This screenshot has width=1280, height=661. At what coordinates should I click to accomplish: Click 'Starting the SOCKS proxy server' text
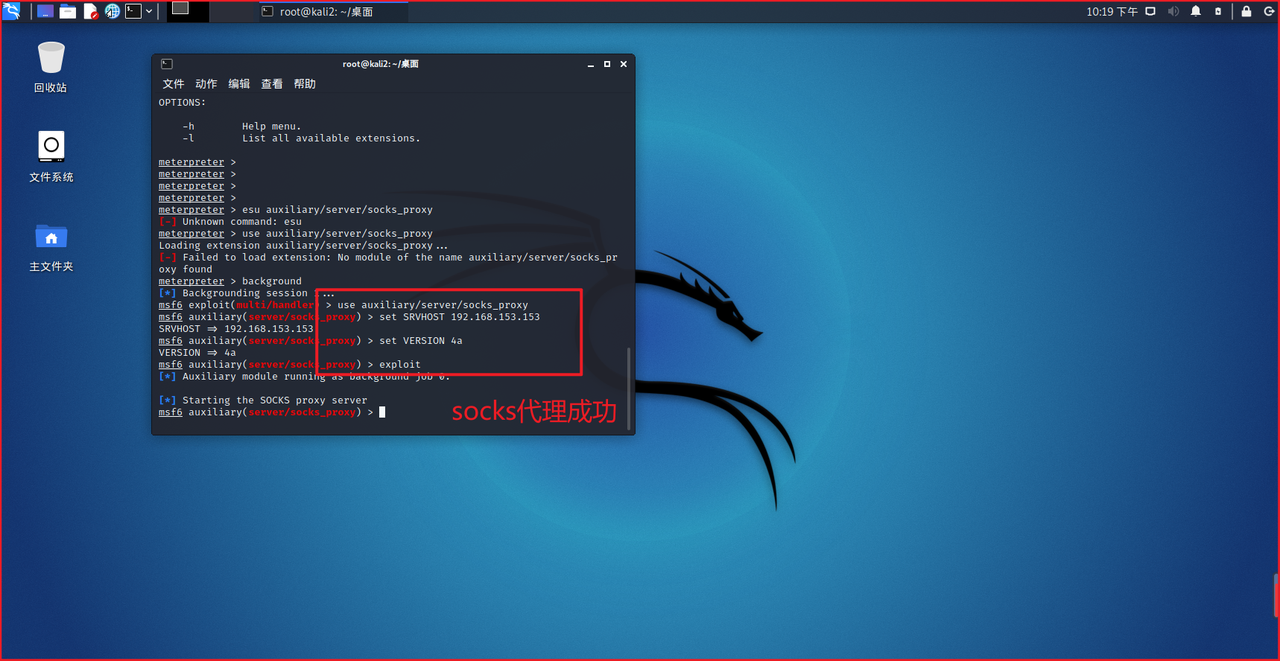(275, 400)
